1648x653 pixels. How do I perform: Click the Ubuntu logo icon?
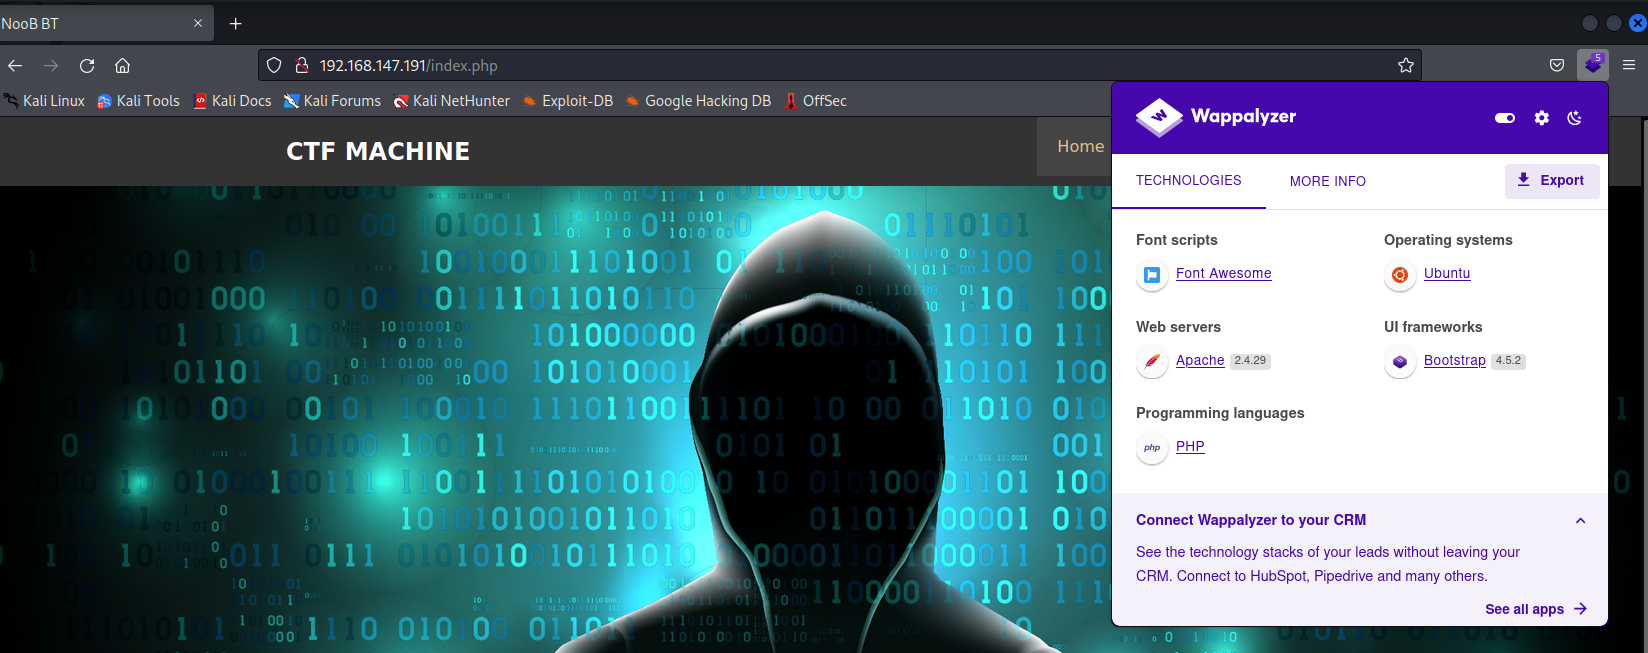pyautogui.click(x=1400, y=275)
